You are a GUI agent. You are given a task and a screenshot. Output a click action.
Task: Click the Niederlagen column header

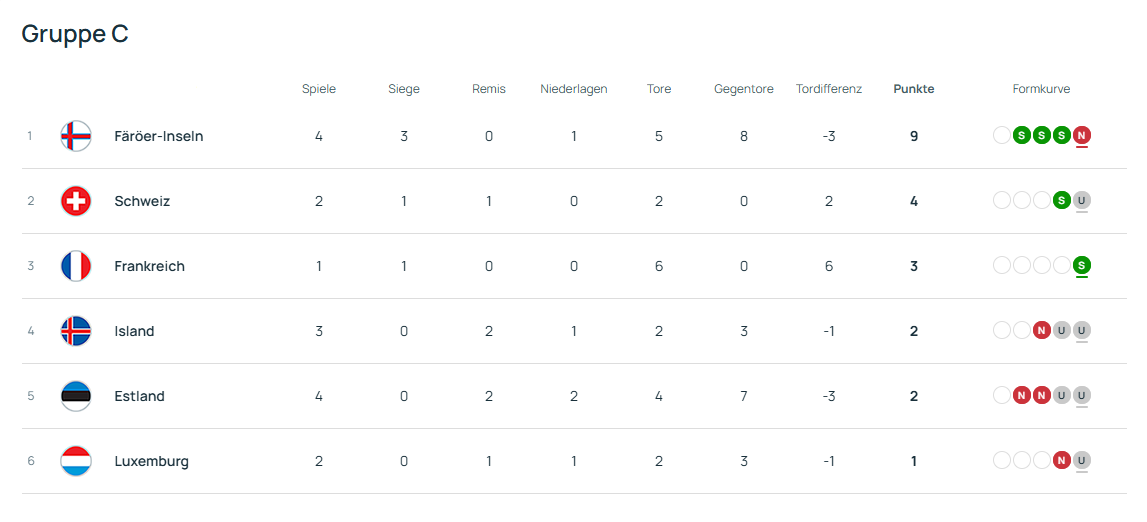[573, 89]
